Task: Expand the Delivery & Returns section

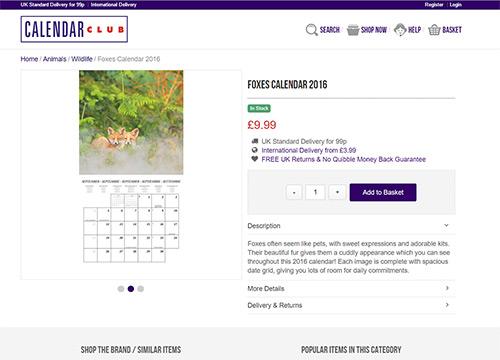Action: click(351, 305)
